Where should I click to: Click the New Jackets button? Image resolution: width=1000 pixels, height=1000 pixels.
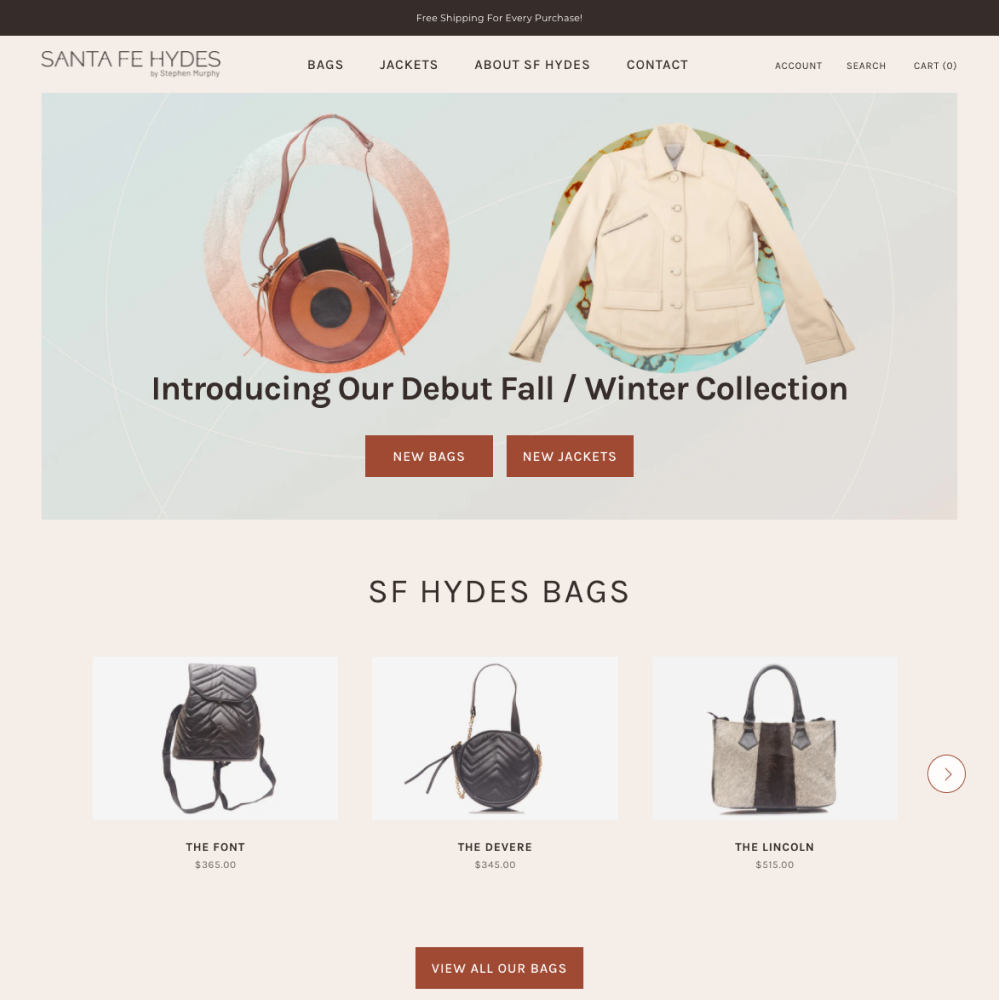570,456
